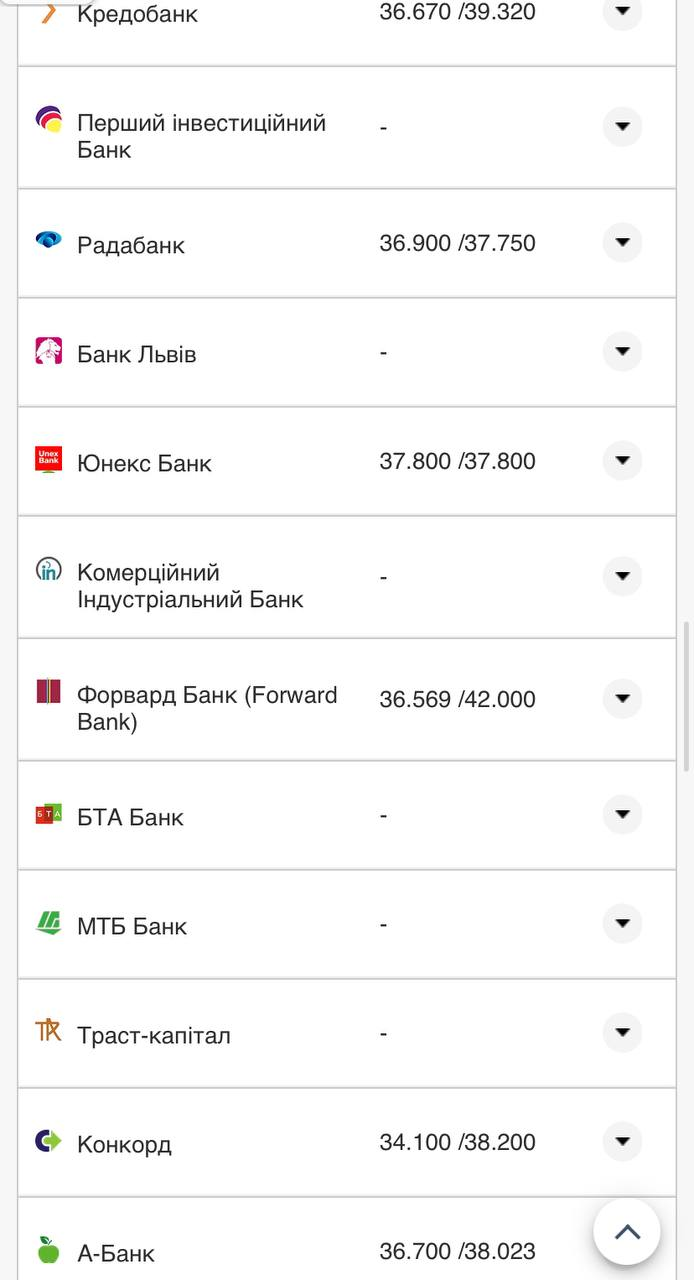Click the Форвард Банк logo icon

[48, 691]
